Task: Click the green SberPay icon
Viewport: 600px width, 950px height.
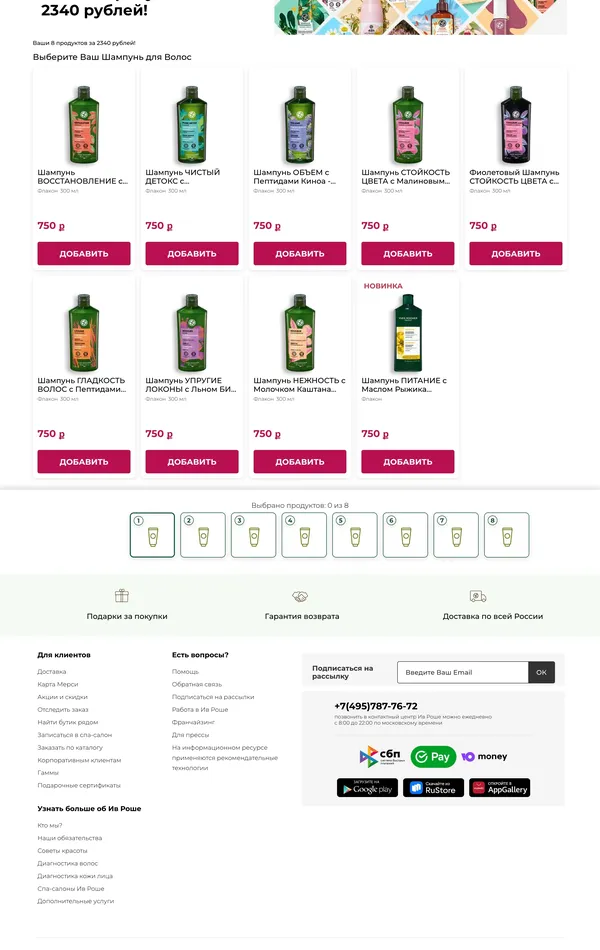Action: click(433, 757)
